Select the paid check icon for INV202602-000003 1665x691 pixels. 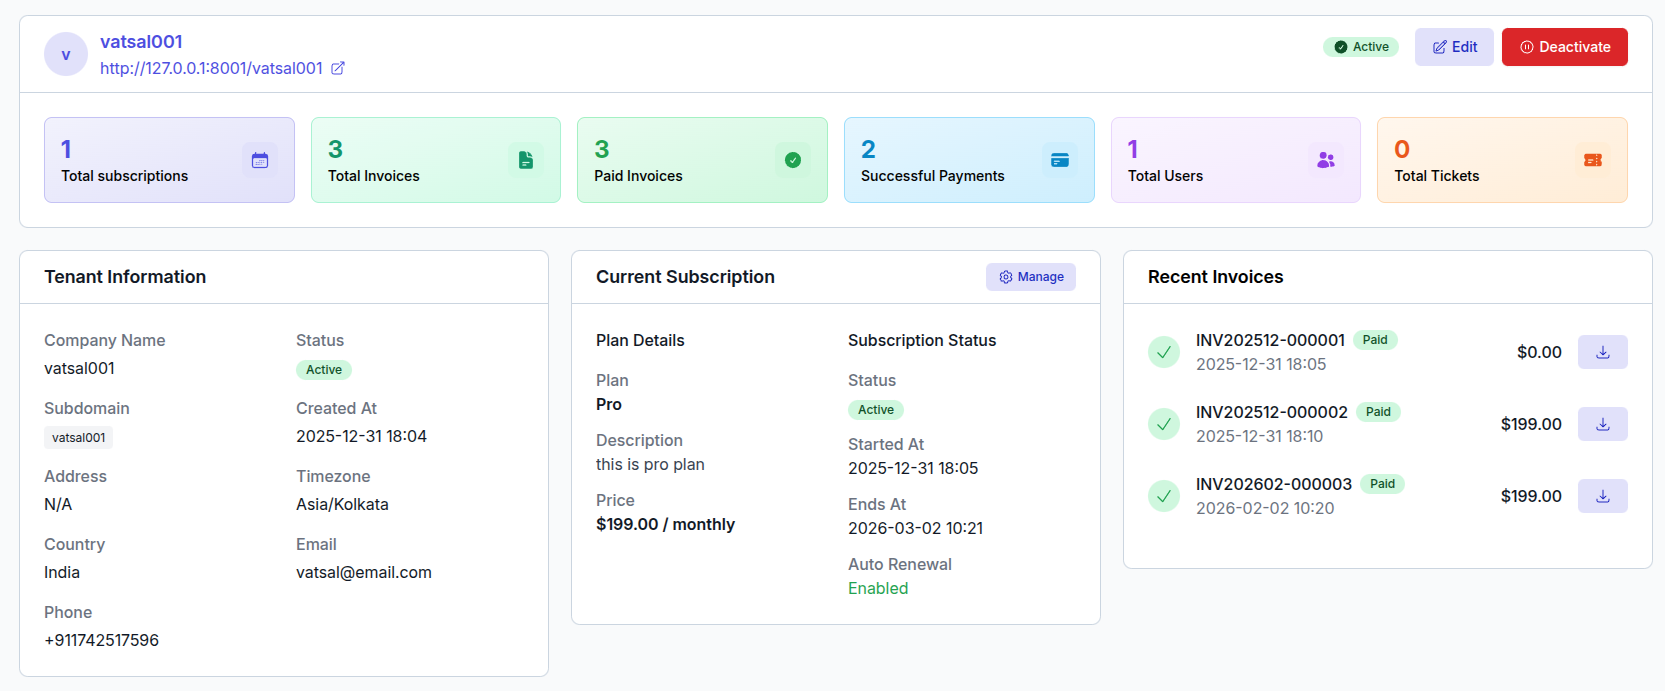pyautogui.click(x=1164, y=496)
